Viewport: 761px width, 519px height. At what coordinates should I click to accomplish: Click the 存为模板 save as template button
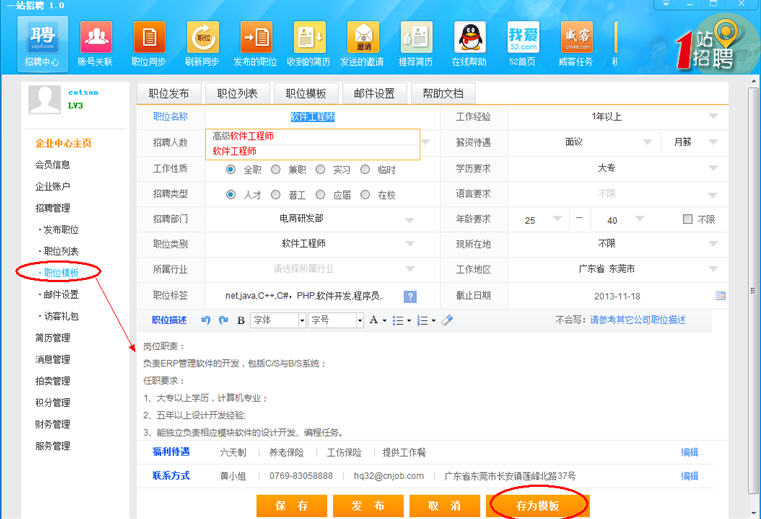(538, 506)
